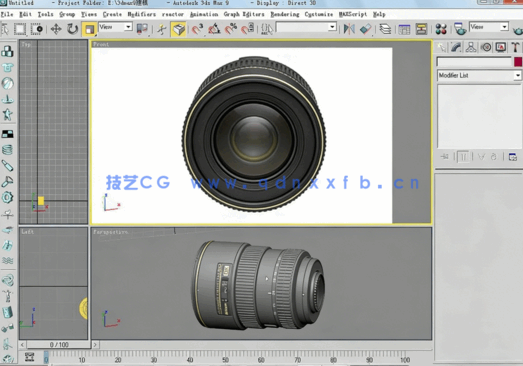Open the Modifiers menu

pos(142,14)
